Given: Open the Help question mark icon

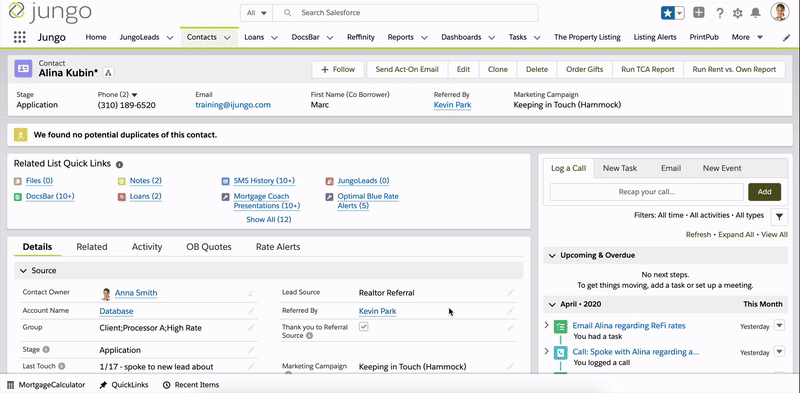Looking at the screenshot, I should tap(719, 13).
